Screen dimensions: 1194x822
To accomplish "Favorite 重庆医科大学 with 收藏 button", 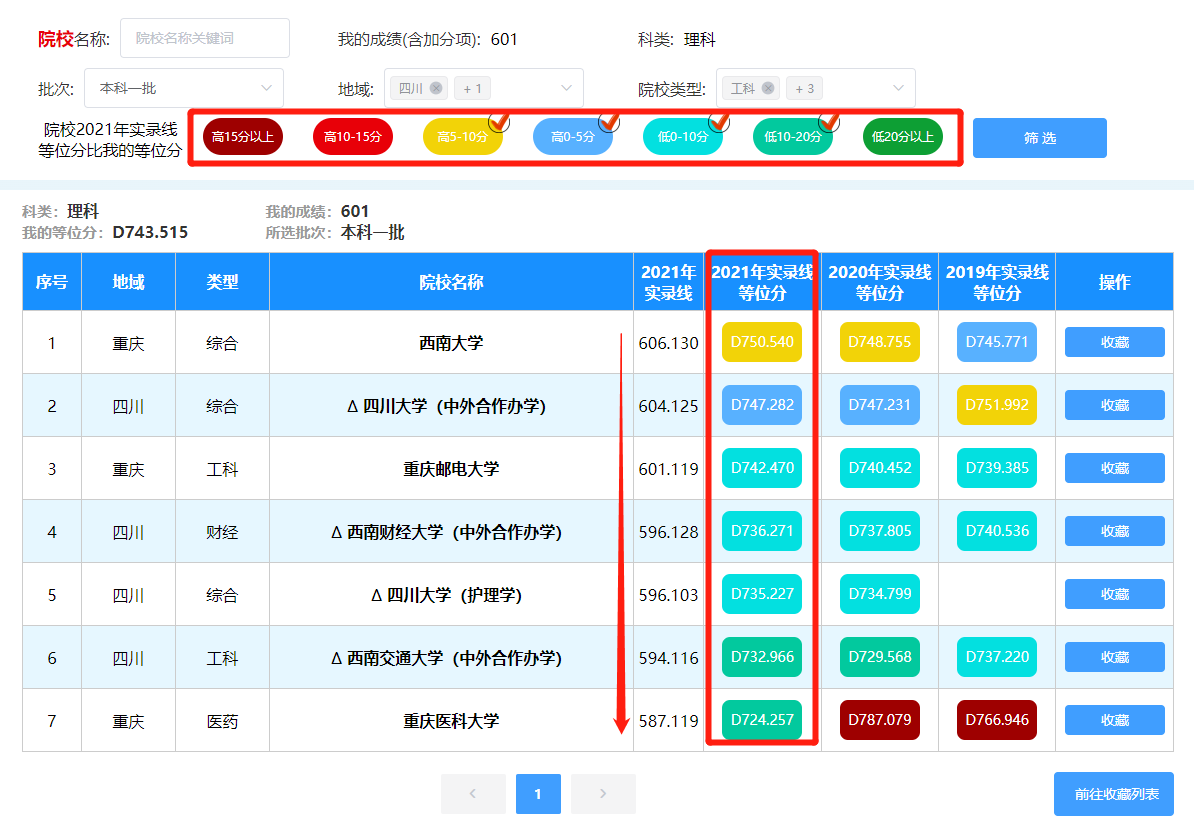I will pos(1114,720).
